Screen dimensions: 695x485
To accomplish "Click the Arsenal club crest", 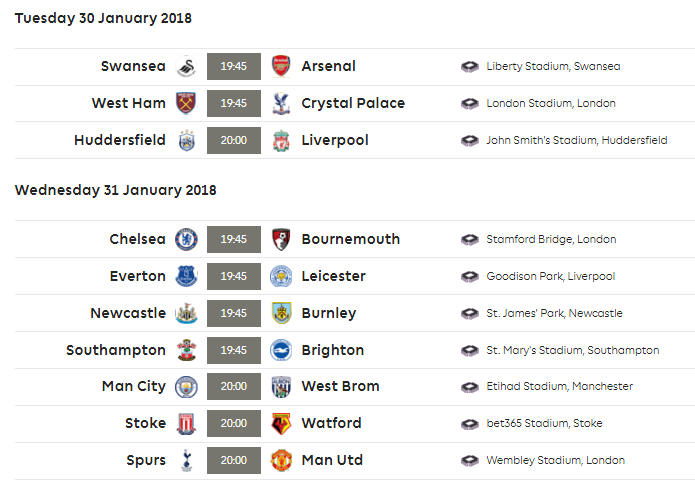I will [281, 66].
